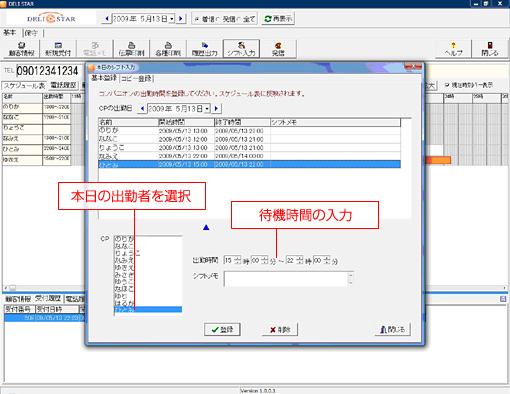Go to previous CP attendance date in dialog

pos(142,108)
